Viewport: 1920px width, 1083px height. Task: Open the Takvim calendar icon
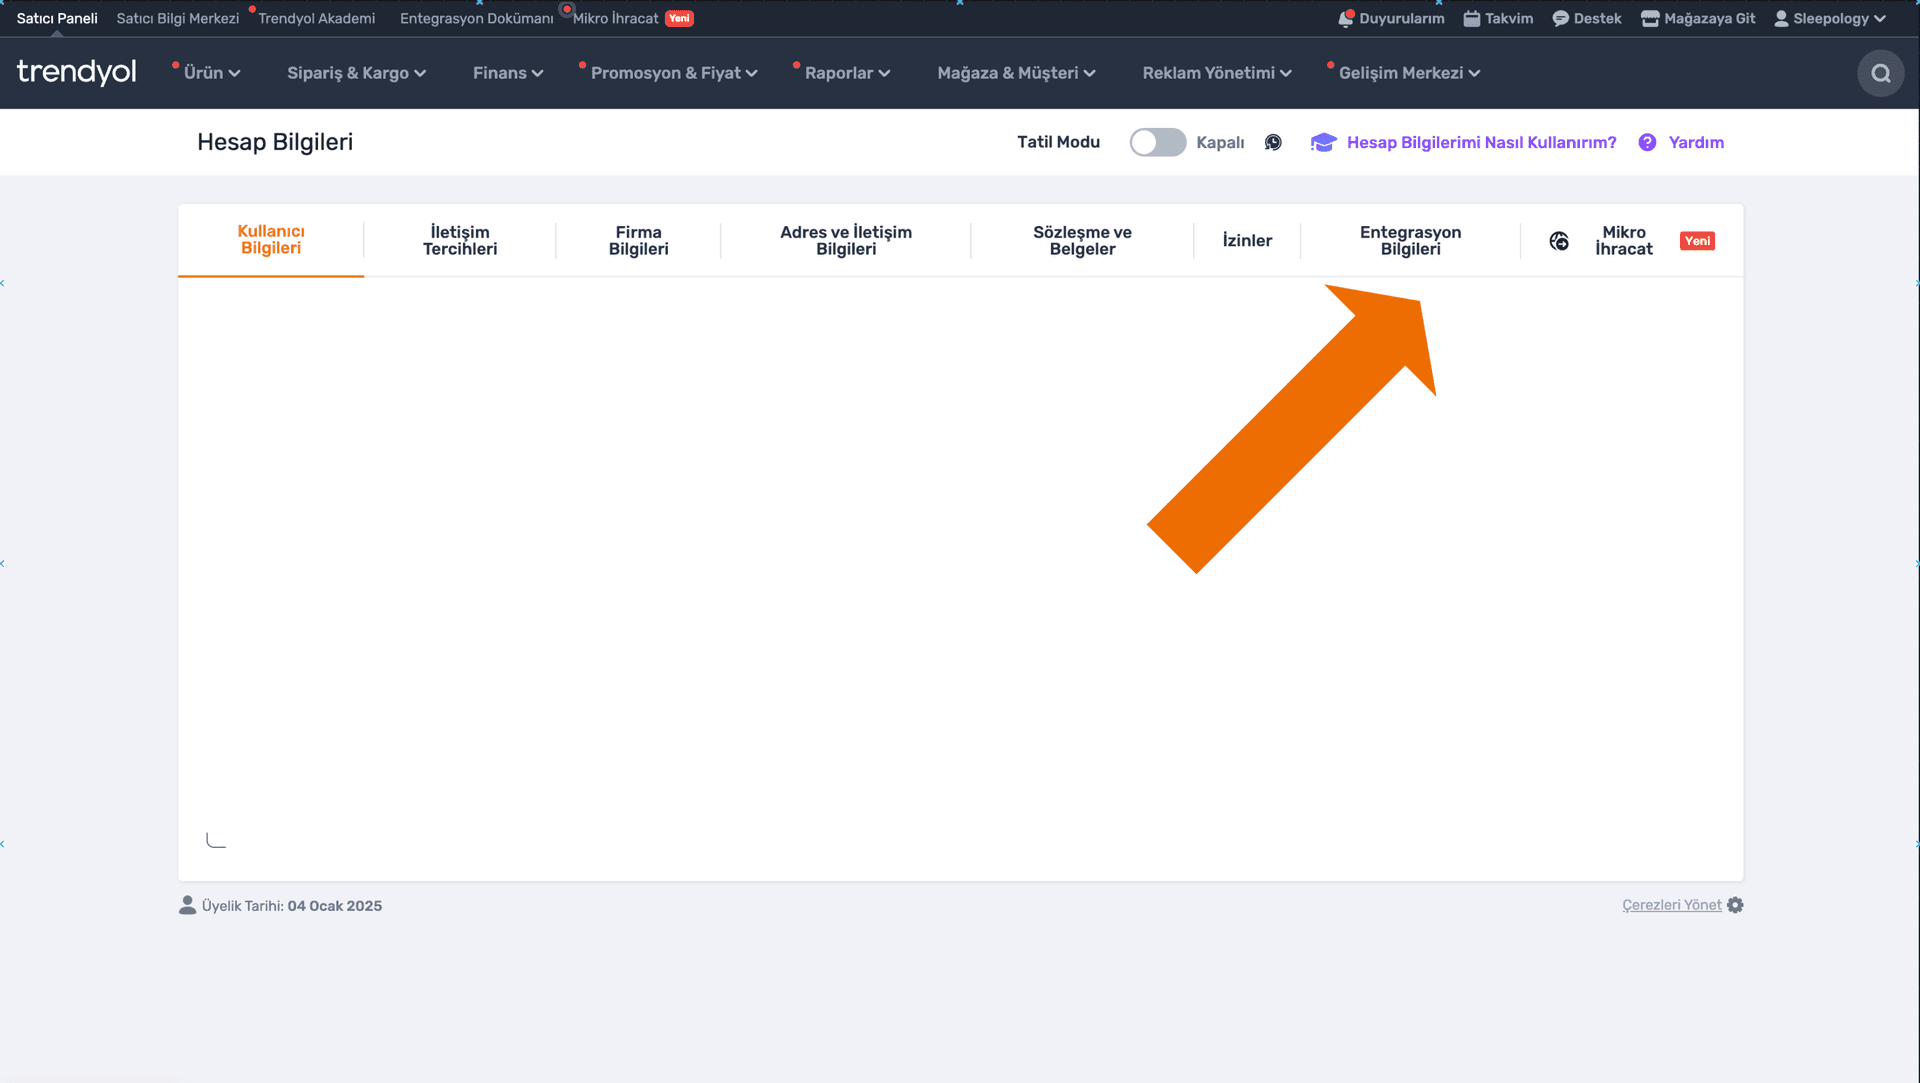[x=1471, y=19]
